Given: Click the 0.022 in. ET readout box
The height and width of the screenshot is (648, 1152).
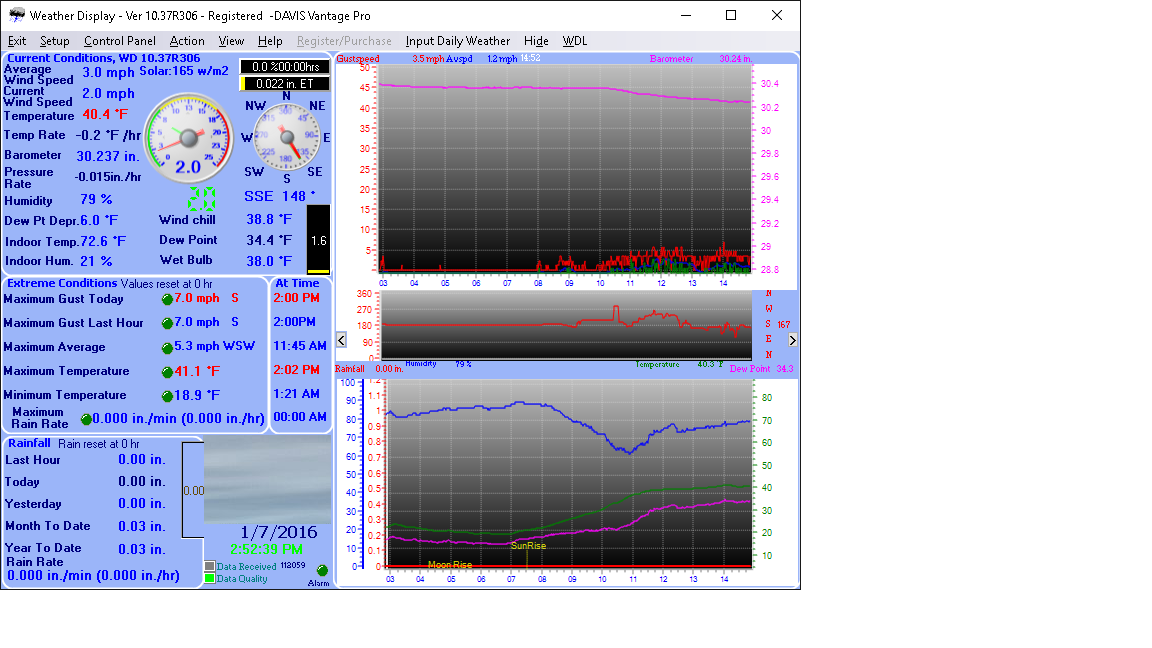Looking at the screenshot, I should click(x=284, y=84).
